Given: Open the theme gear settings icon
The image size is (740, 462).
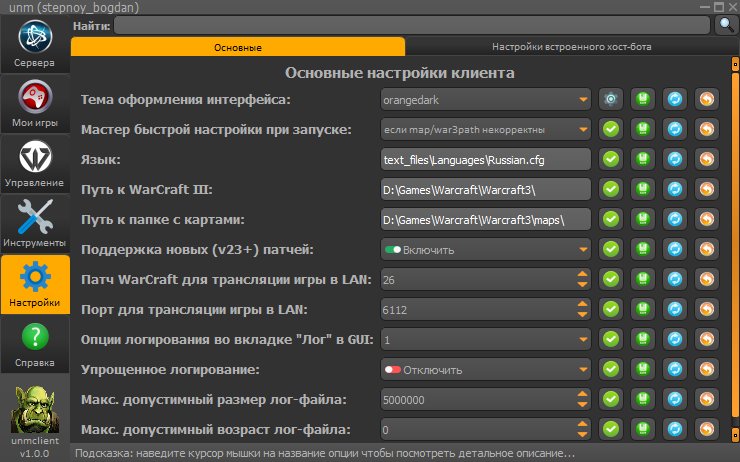Looking at the screenshot, I should (x=611, y=99).
